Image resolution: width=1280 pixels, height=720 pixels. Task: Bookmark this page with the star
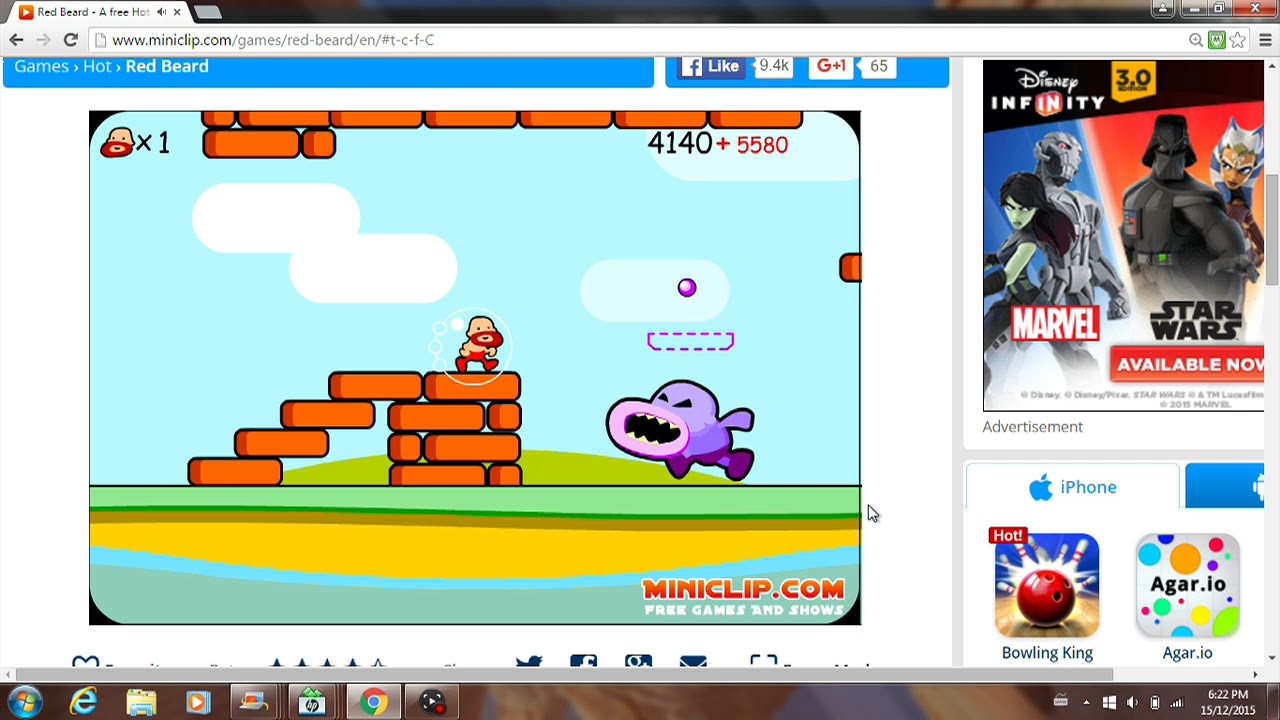[x=1238, y=40]
